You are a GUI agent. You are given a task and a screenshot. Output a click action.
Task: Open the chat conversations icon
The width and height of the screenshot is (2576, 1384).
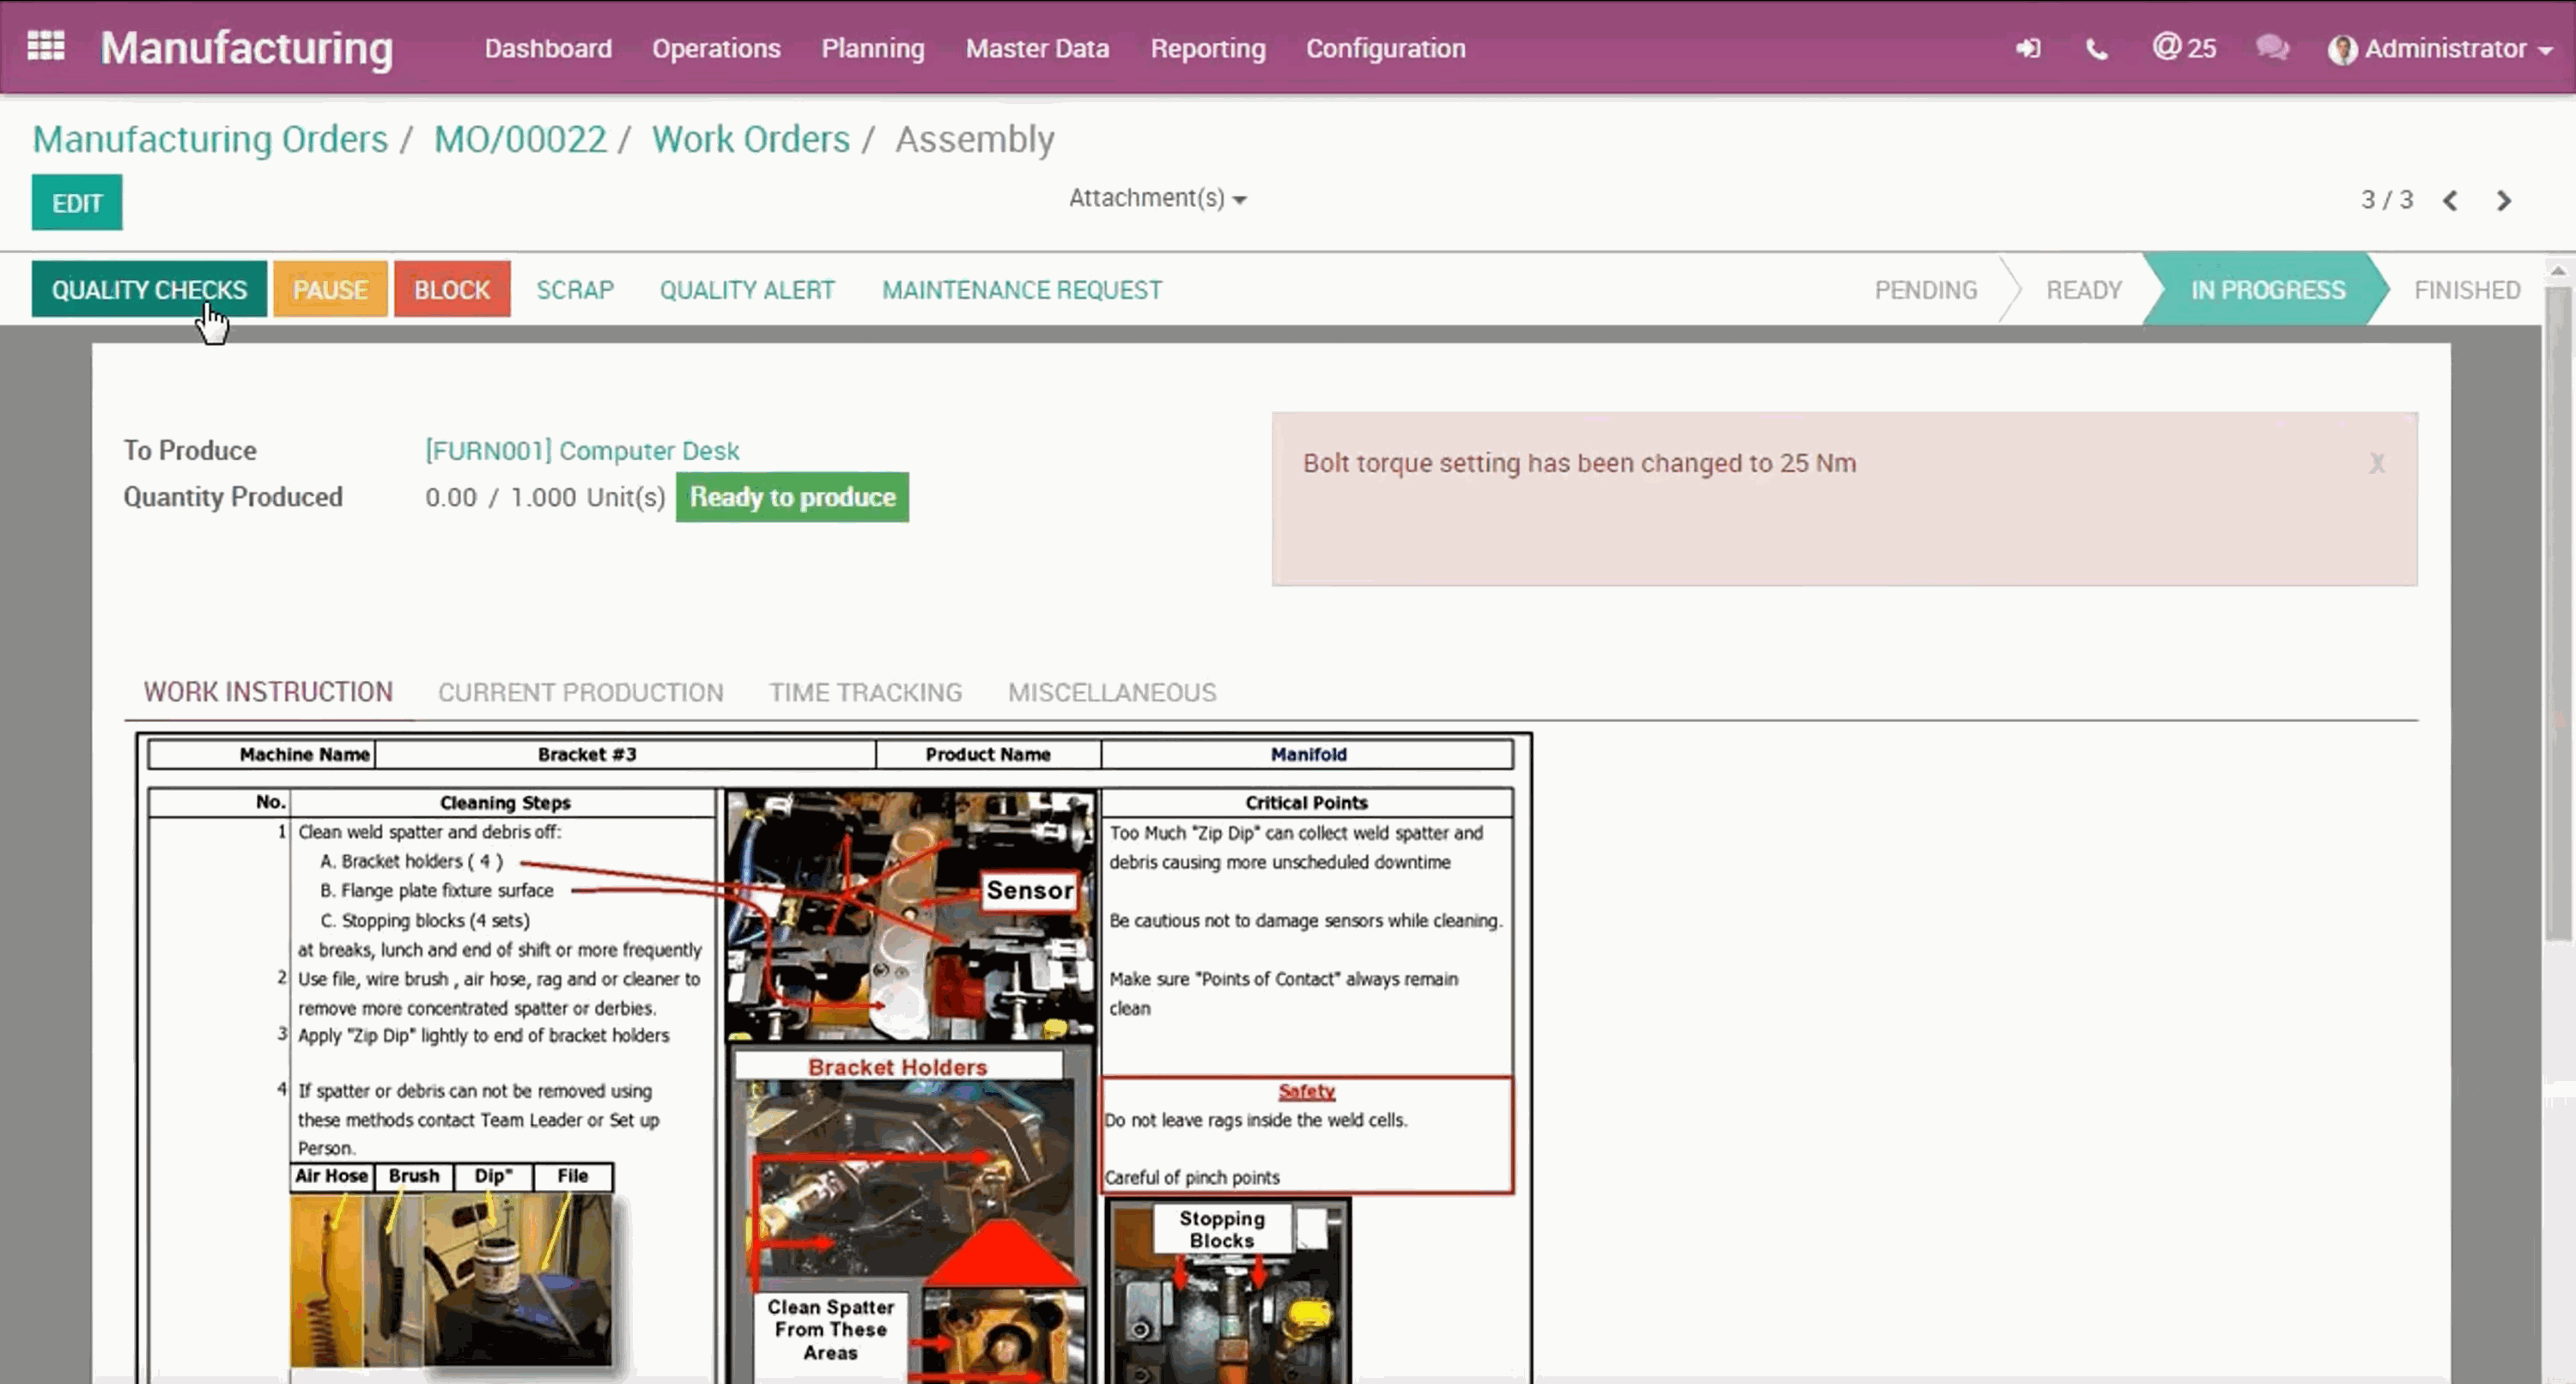(x=2272, y=48)
